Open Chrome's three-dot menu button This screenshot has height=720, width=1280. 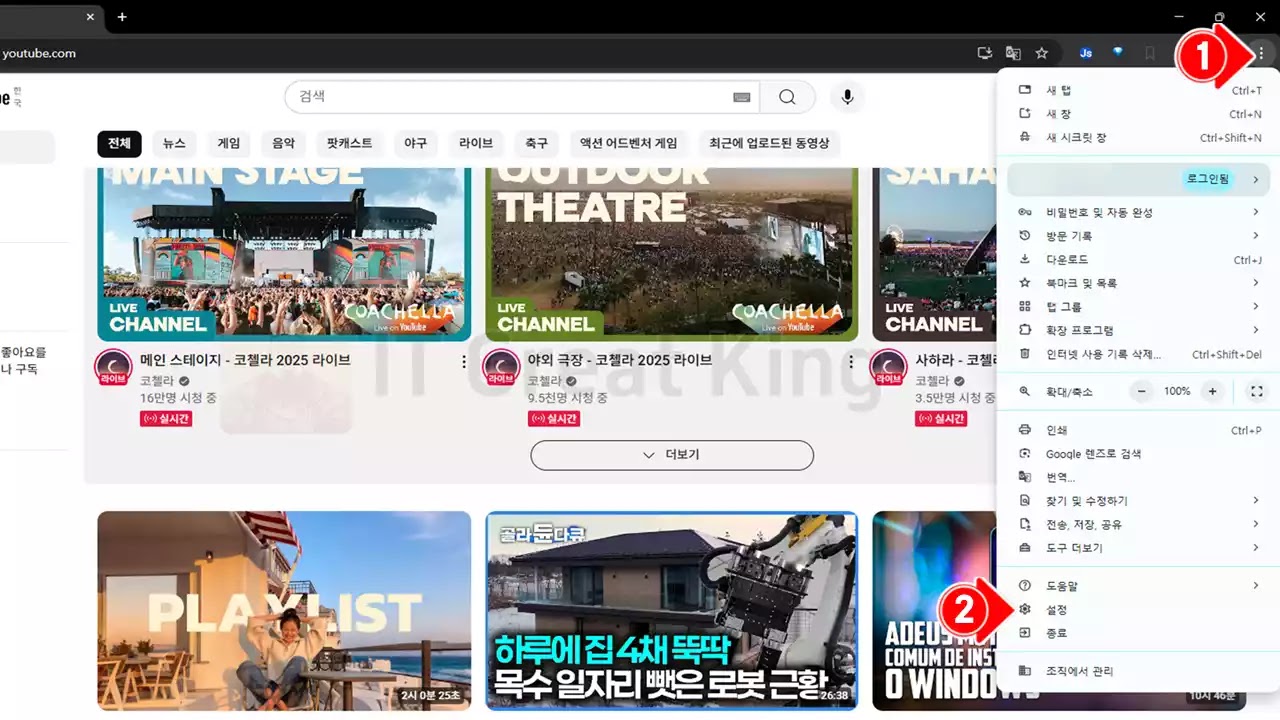coord(1261,53)
